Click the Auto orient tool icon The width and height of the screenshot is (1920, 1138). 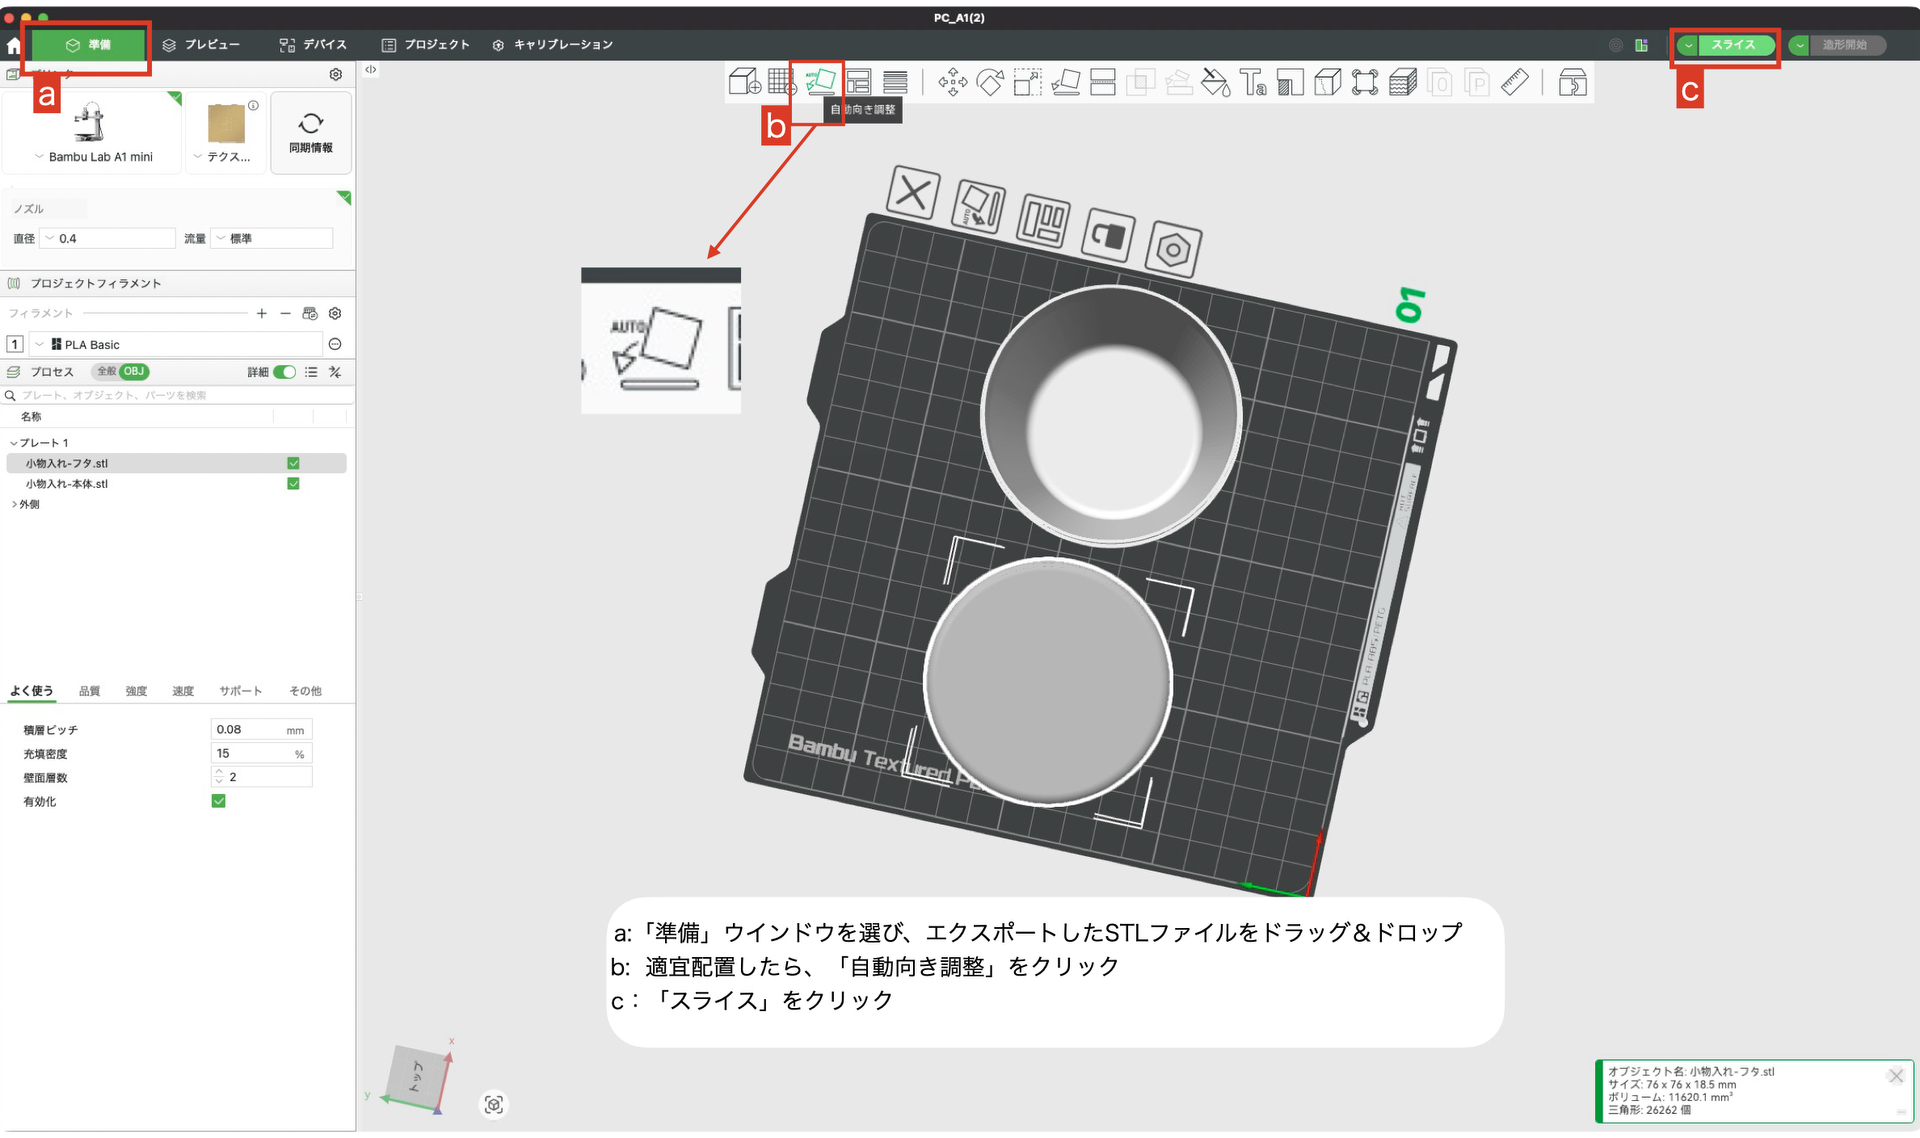pyautogui.click(x=820, y=83)
